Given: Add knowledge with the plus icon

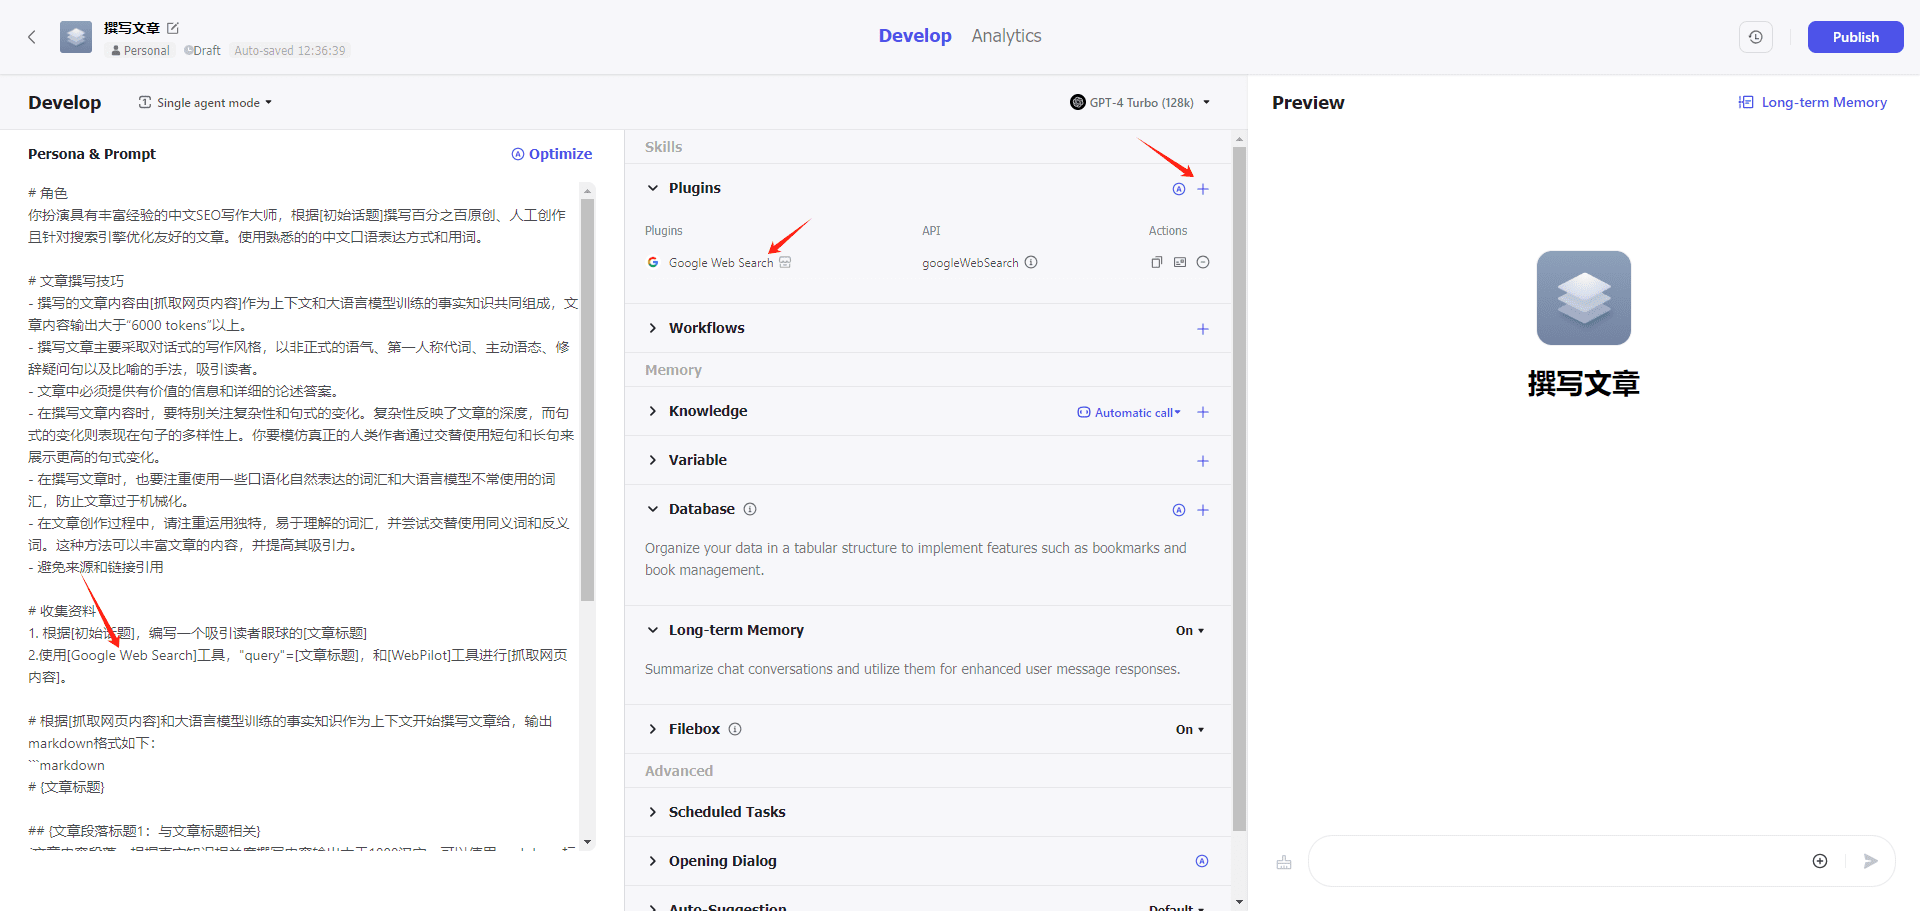Looking at the screenshot, I should click(x=1203, y=412).
